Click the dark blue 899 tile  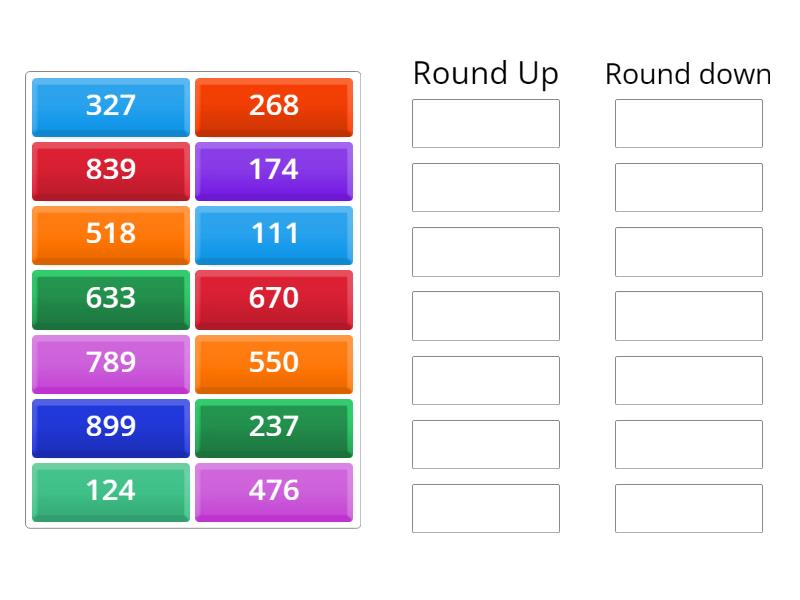click(111, 427)
